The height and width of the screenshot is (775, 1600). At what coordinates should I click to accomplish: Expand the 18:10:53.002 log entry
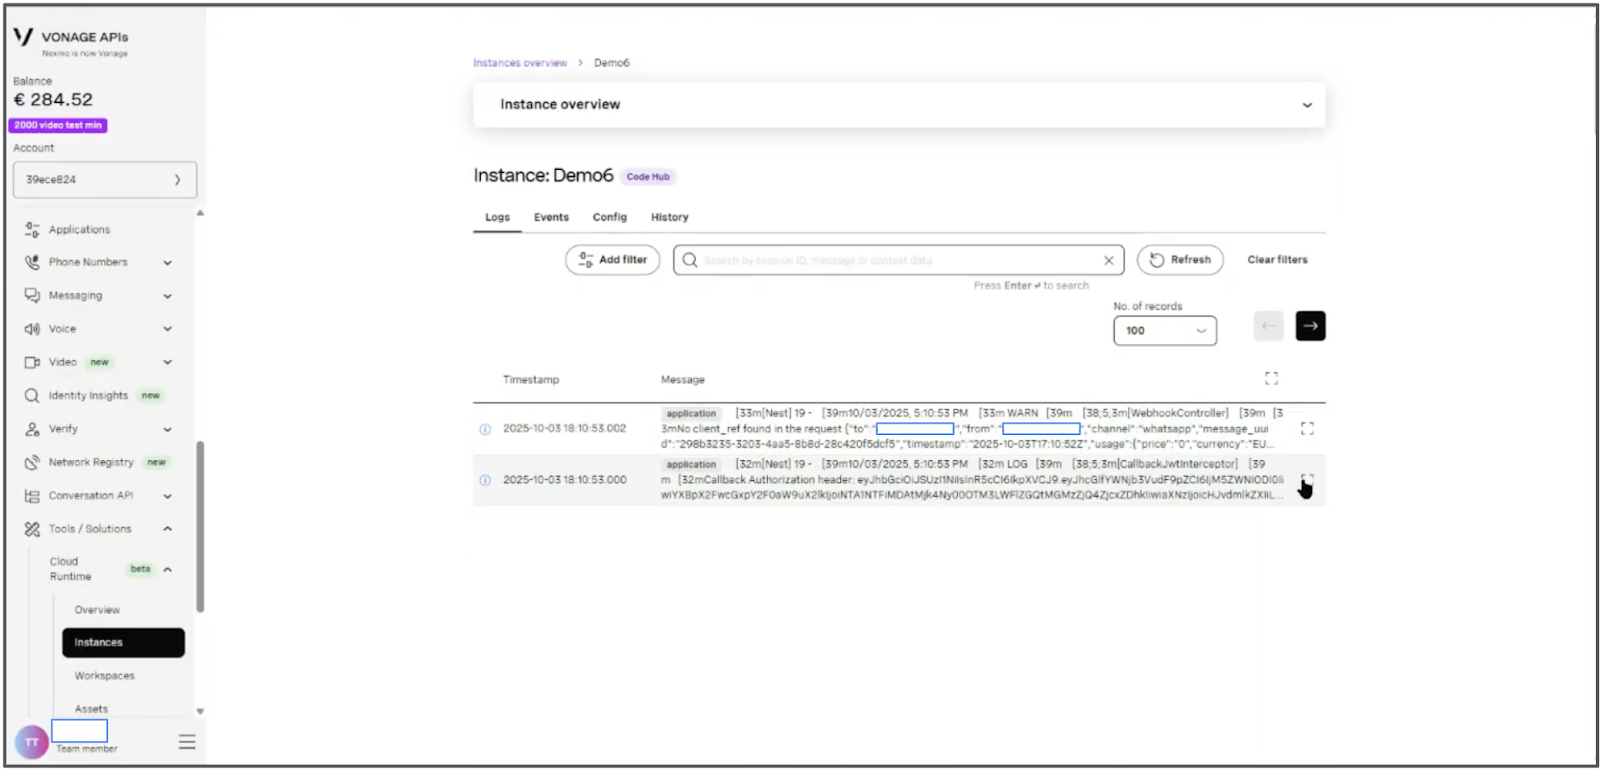[x=1307, y=428]
